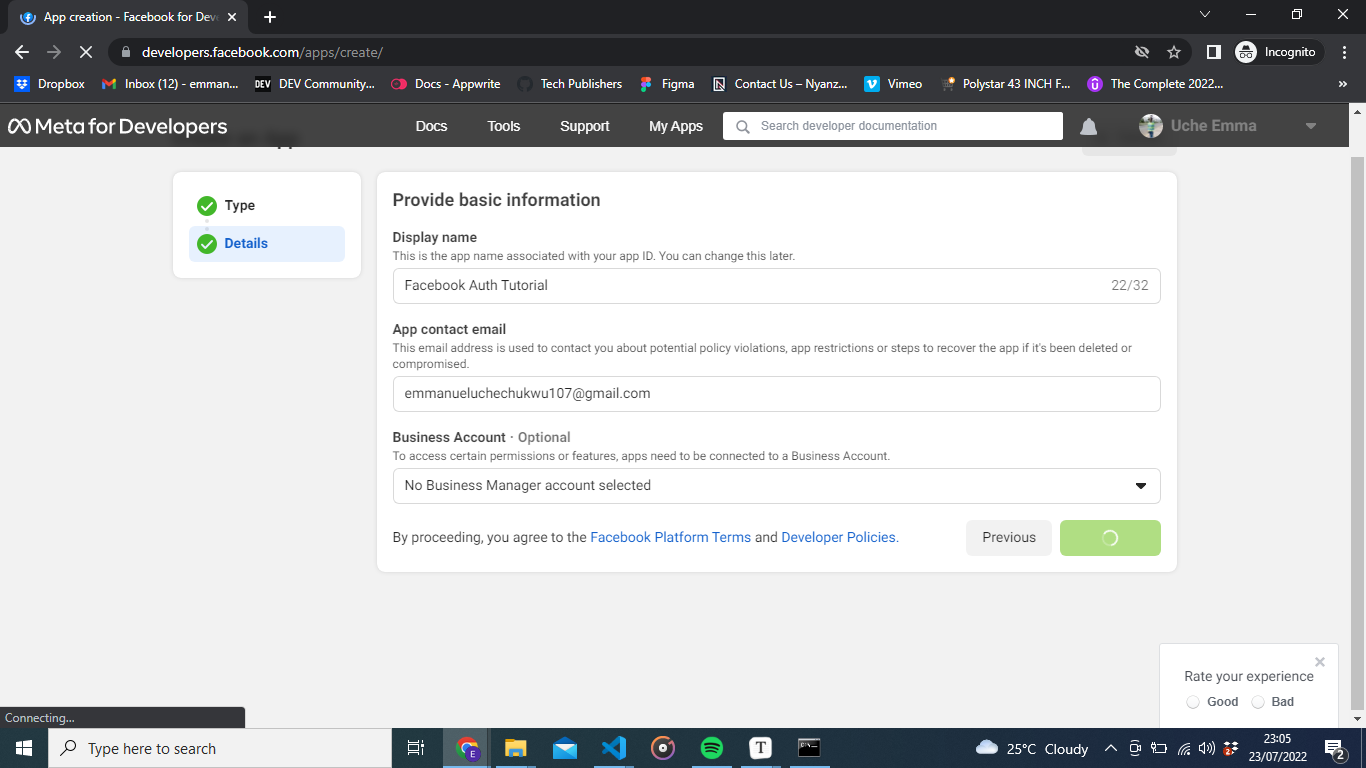Screen dimensions: 1366x768
Task: Click the Incognito indicator
Action: 1277,52
